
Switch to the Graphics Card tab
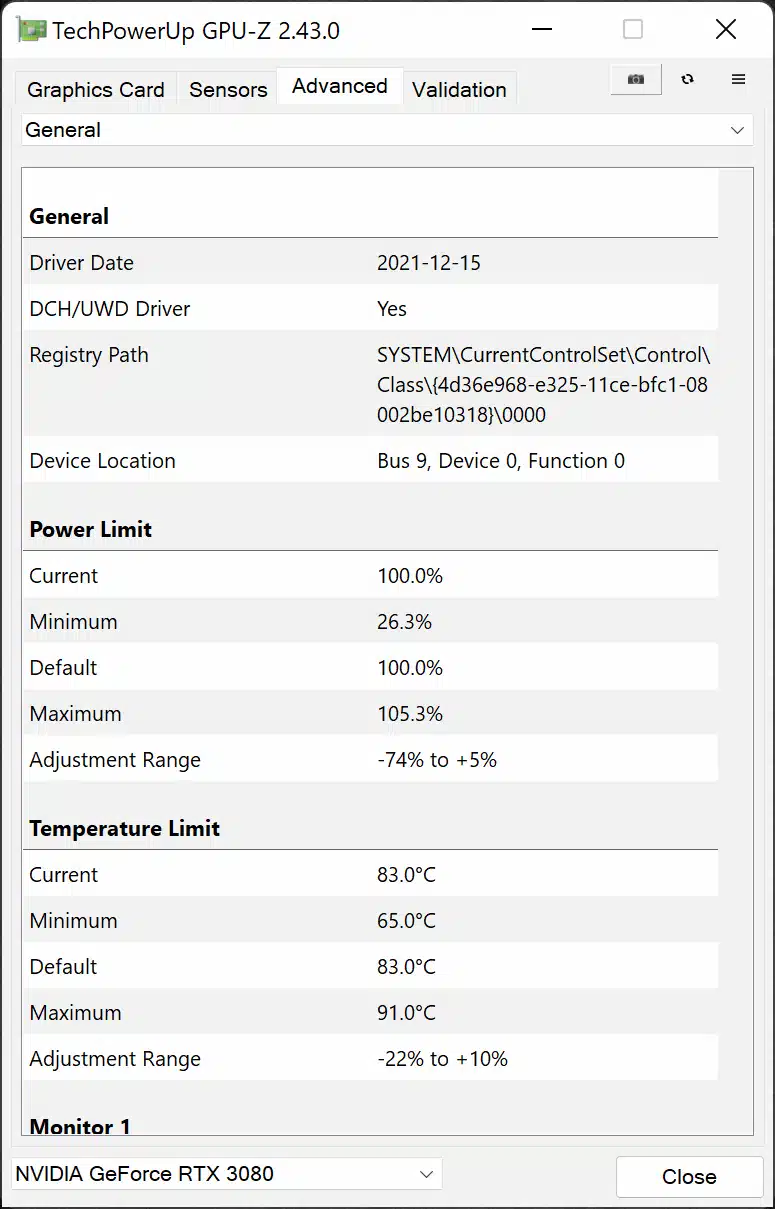pos(96,89)
